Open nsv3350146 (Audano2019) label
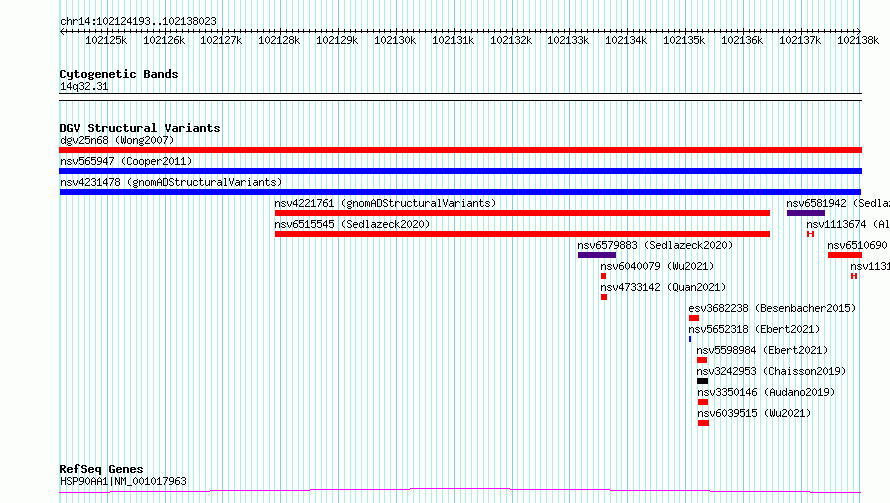The height and width of the screenshot is (503, 890). pos(766,392)
